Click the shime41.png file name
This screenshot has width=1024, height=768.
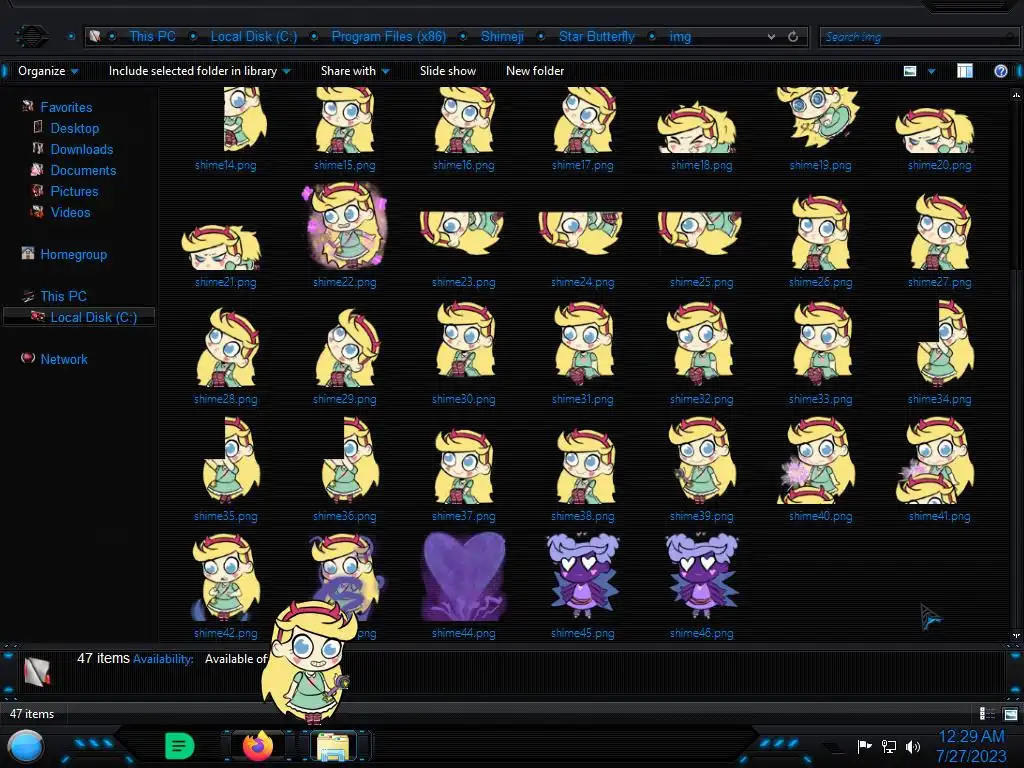(940, 516)
